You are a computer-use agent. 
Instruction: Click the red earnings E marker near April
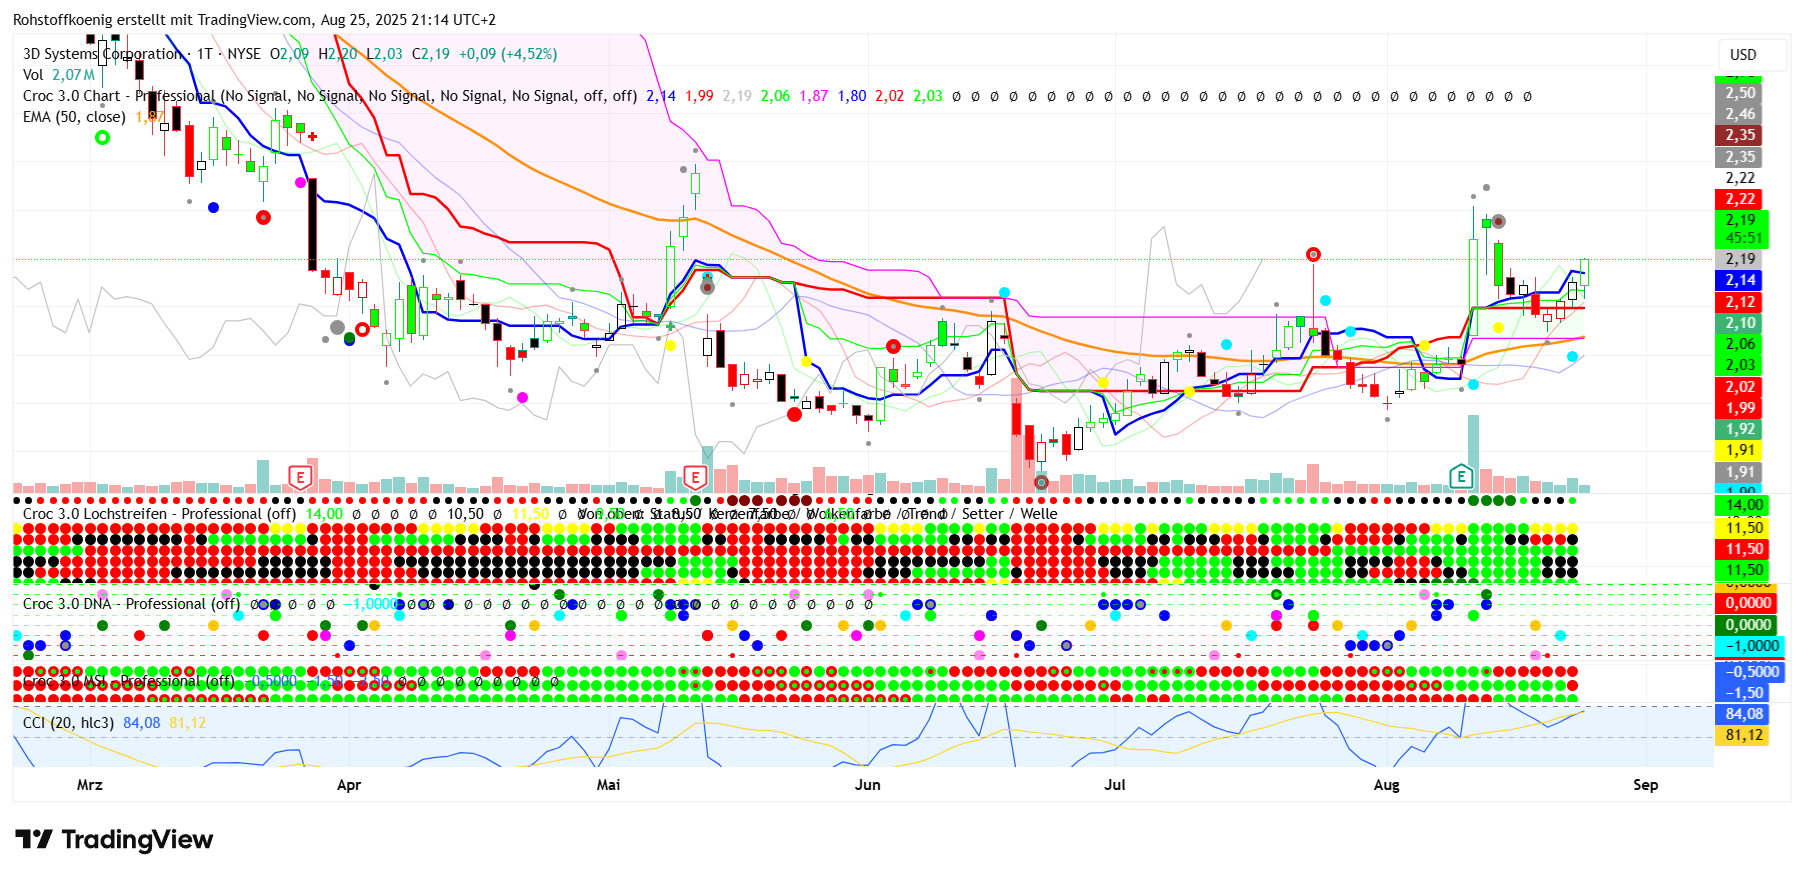pos(300,477)
